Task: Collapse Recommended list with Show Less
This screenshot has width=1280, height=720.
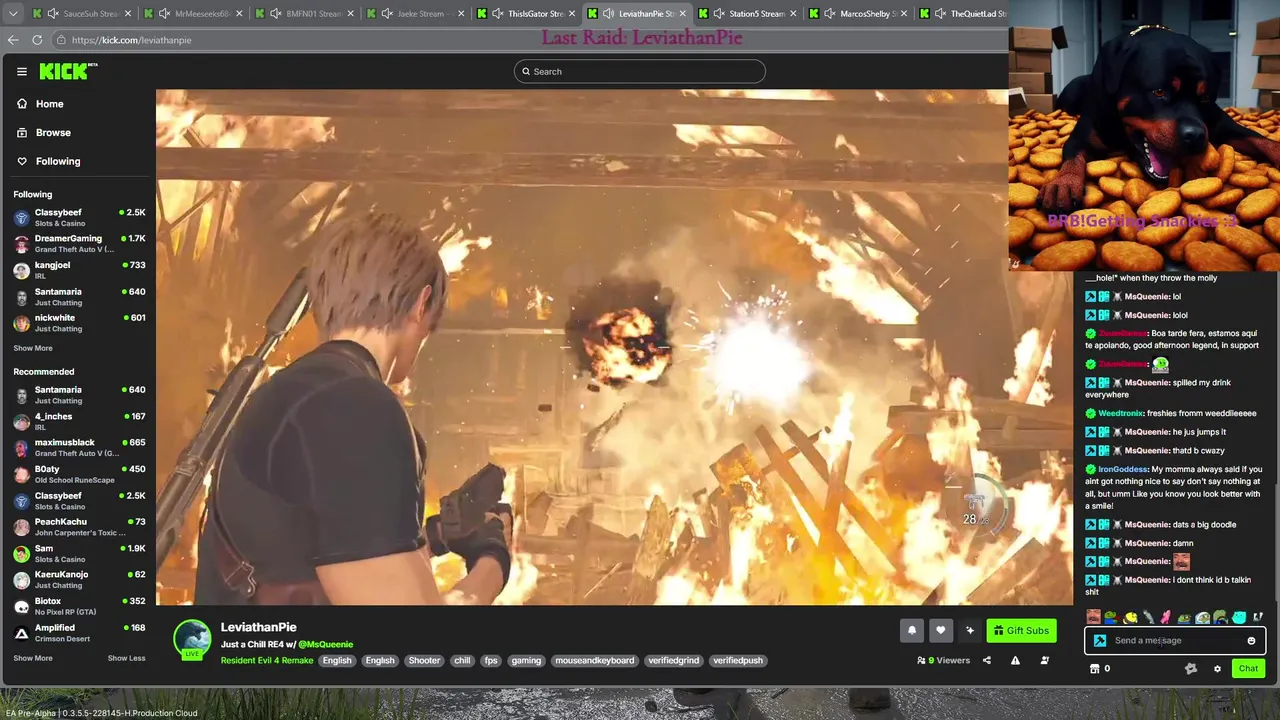Action: 126,658
